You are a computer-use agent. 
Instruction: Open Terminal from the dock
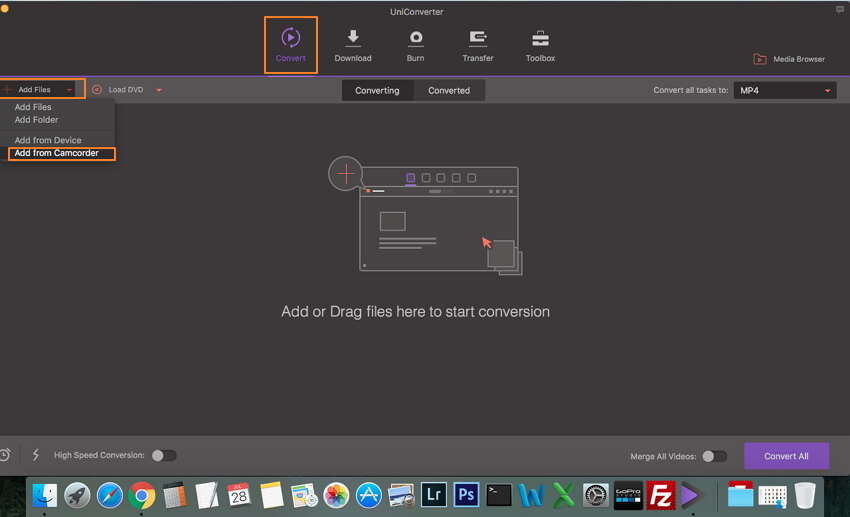(x=499, y=495)
